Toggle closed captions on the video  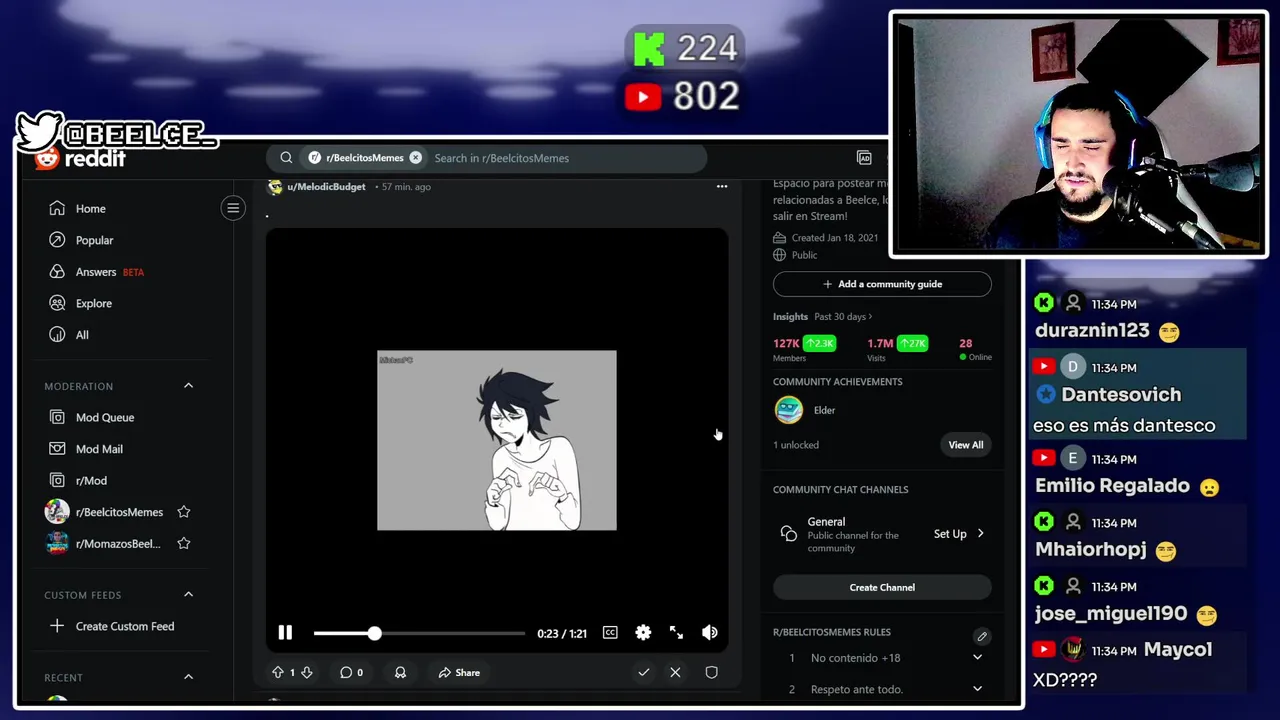pyautogui.click(x=610, y=633)
